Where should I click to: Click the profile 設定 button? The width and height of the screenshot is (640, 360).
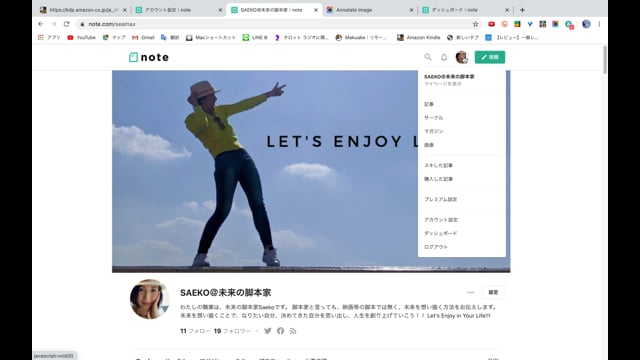493,292
